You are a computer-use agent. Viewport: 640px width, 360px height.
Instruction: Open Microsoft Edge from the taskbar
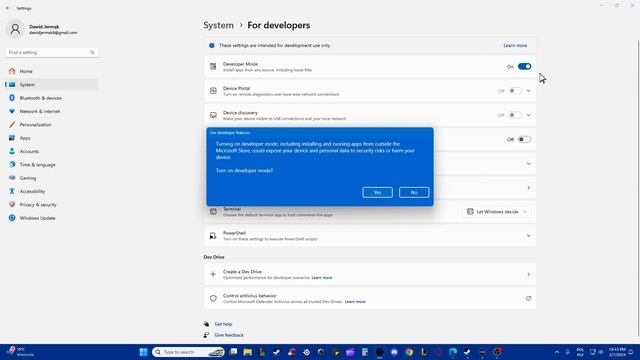(453, 352)
